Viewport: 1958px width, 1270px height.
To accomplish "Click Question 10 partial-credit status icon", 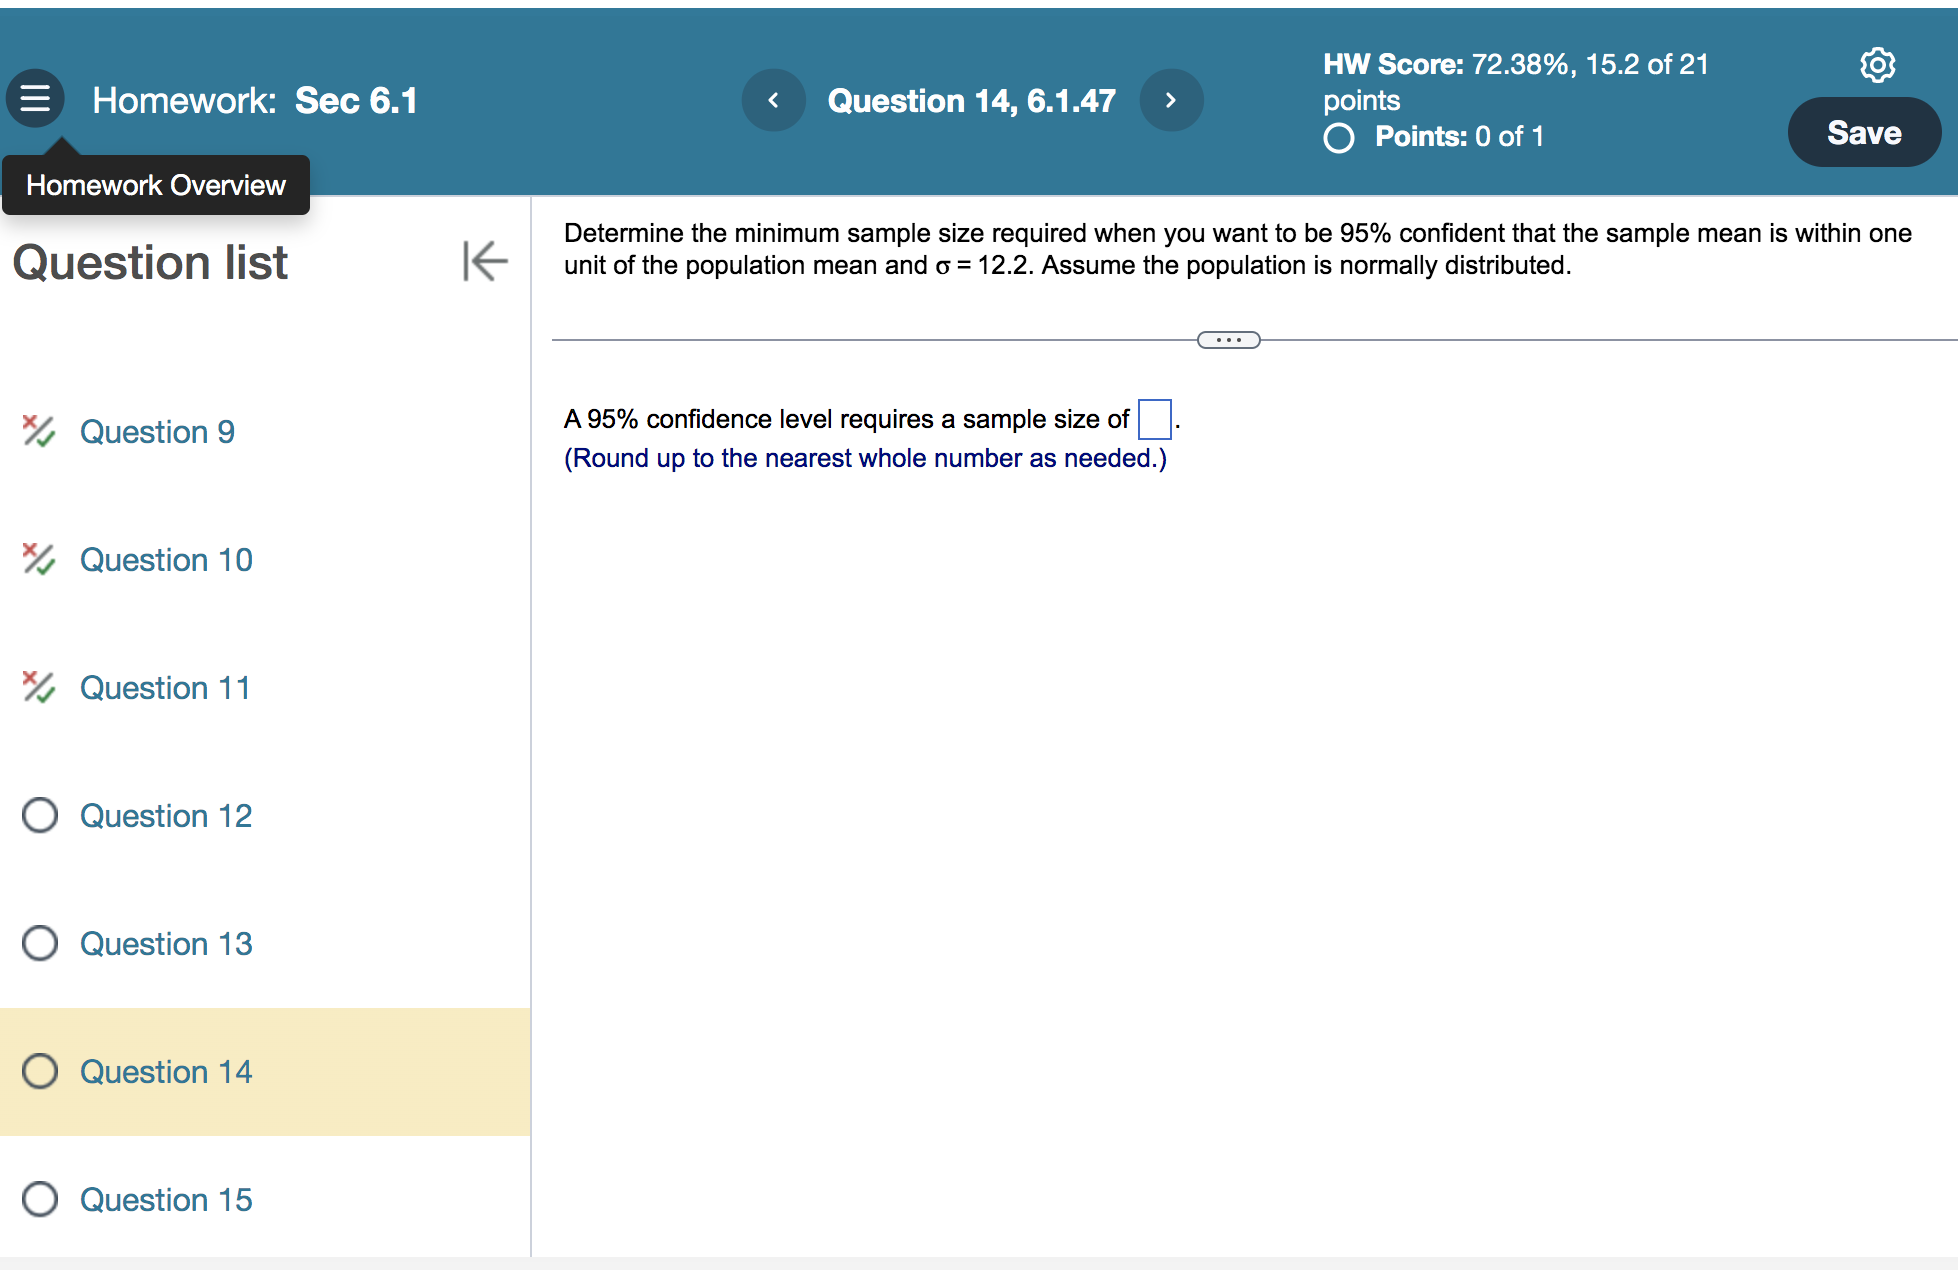I will 39,559.
